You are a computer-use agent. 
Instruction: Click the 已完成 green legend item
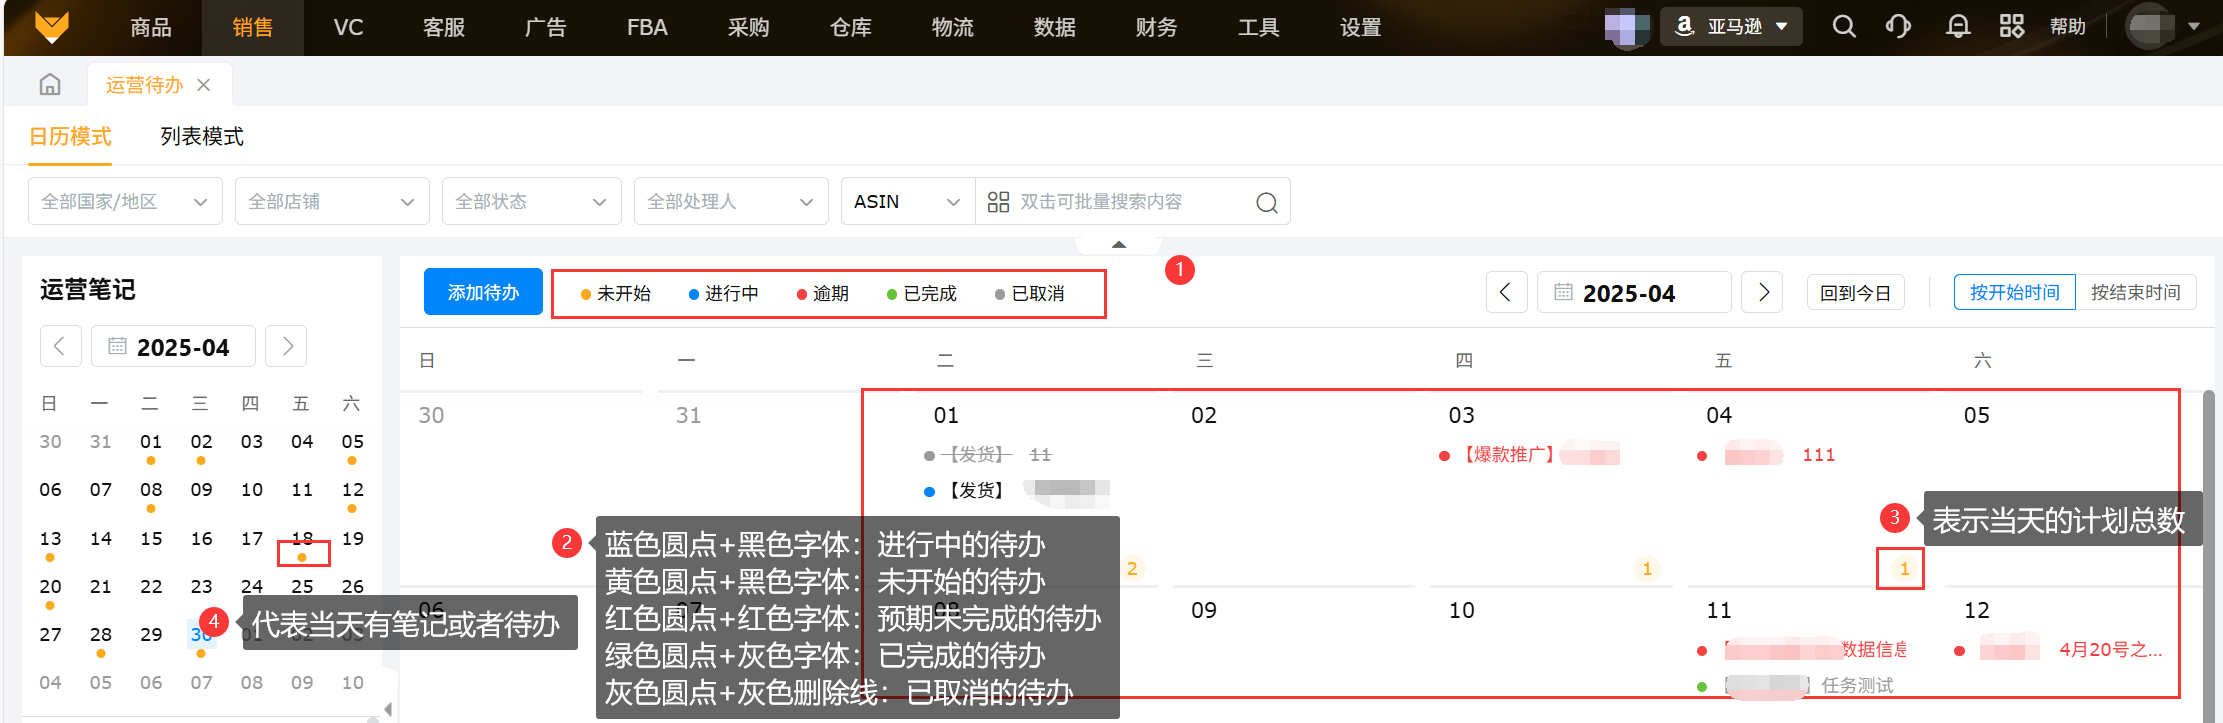[x=922, y=294]
